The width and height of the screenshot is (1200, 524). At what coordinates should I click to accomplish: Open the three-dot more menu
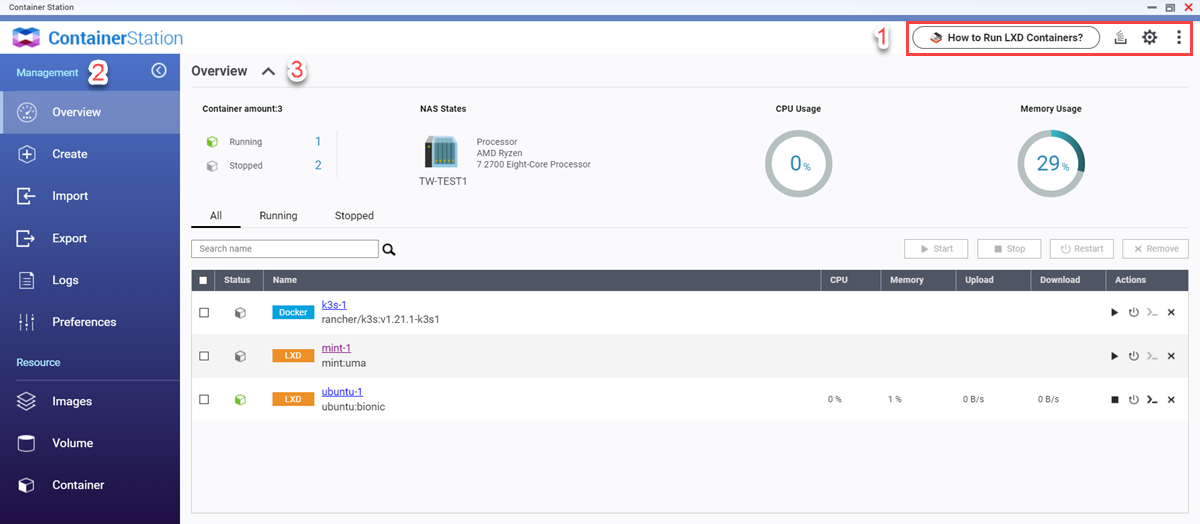tap(1179, 38)
